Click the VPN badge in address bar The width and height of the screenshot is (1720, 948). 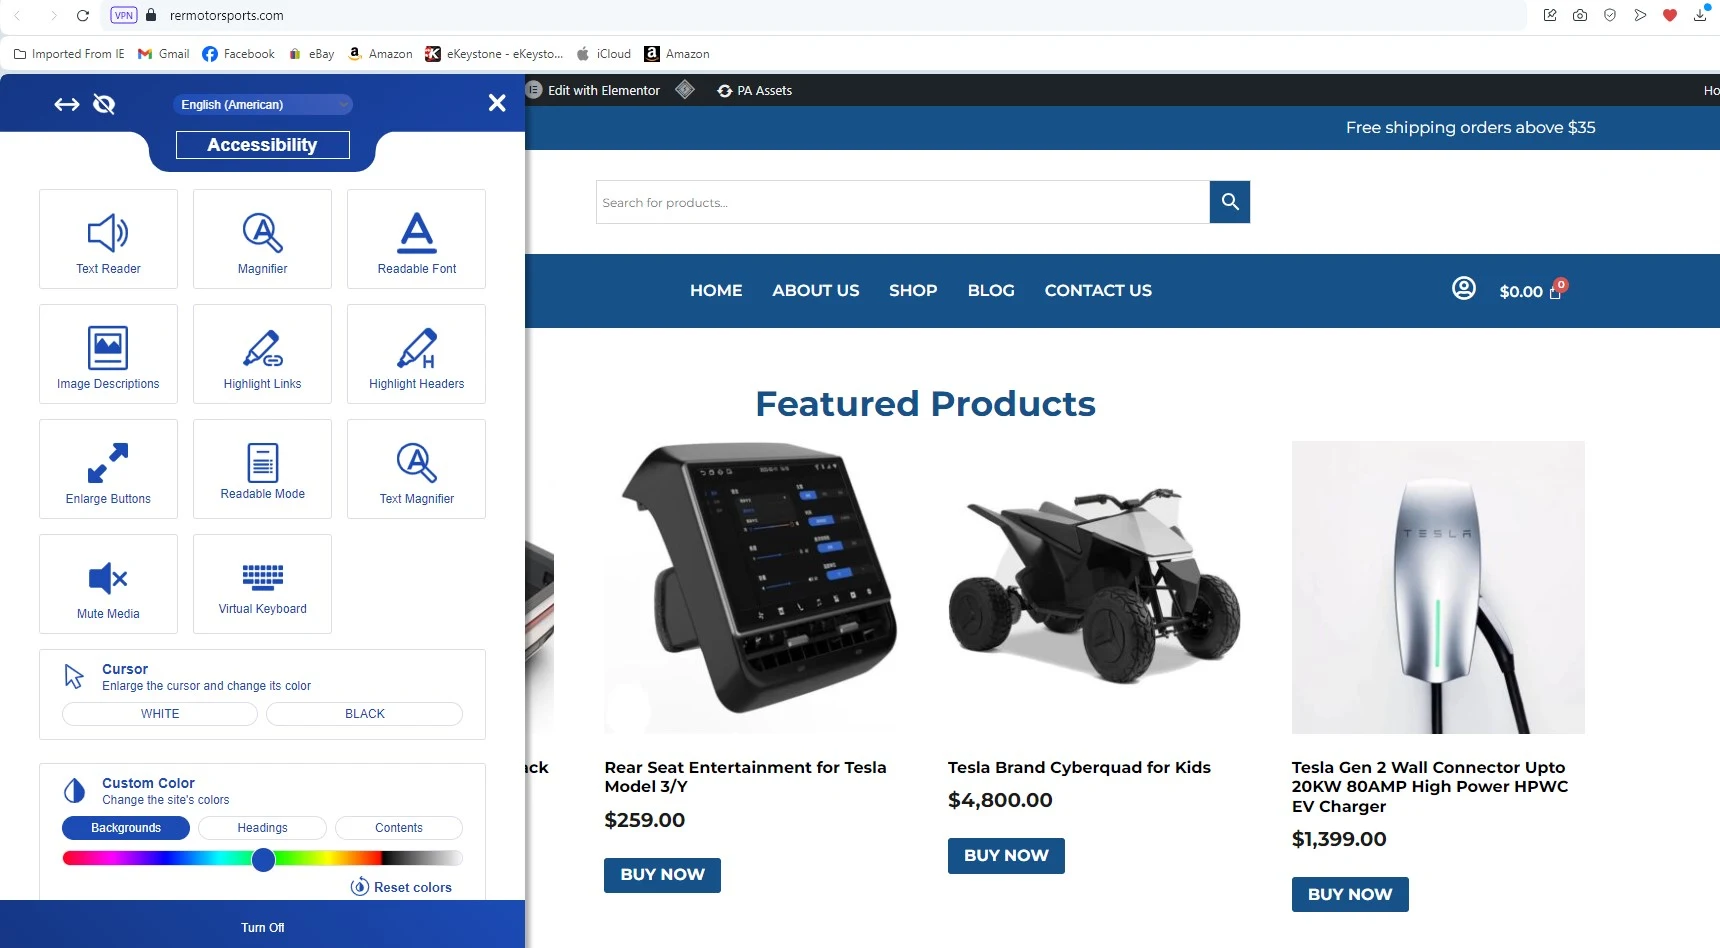(x=124, y=15)
